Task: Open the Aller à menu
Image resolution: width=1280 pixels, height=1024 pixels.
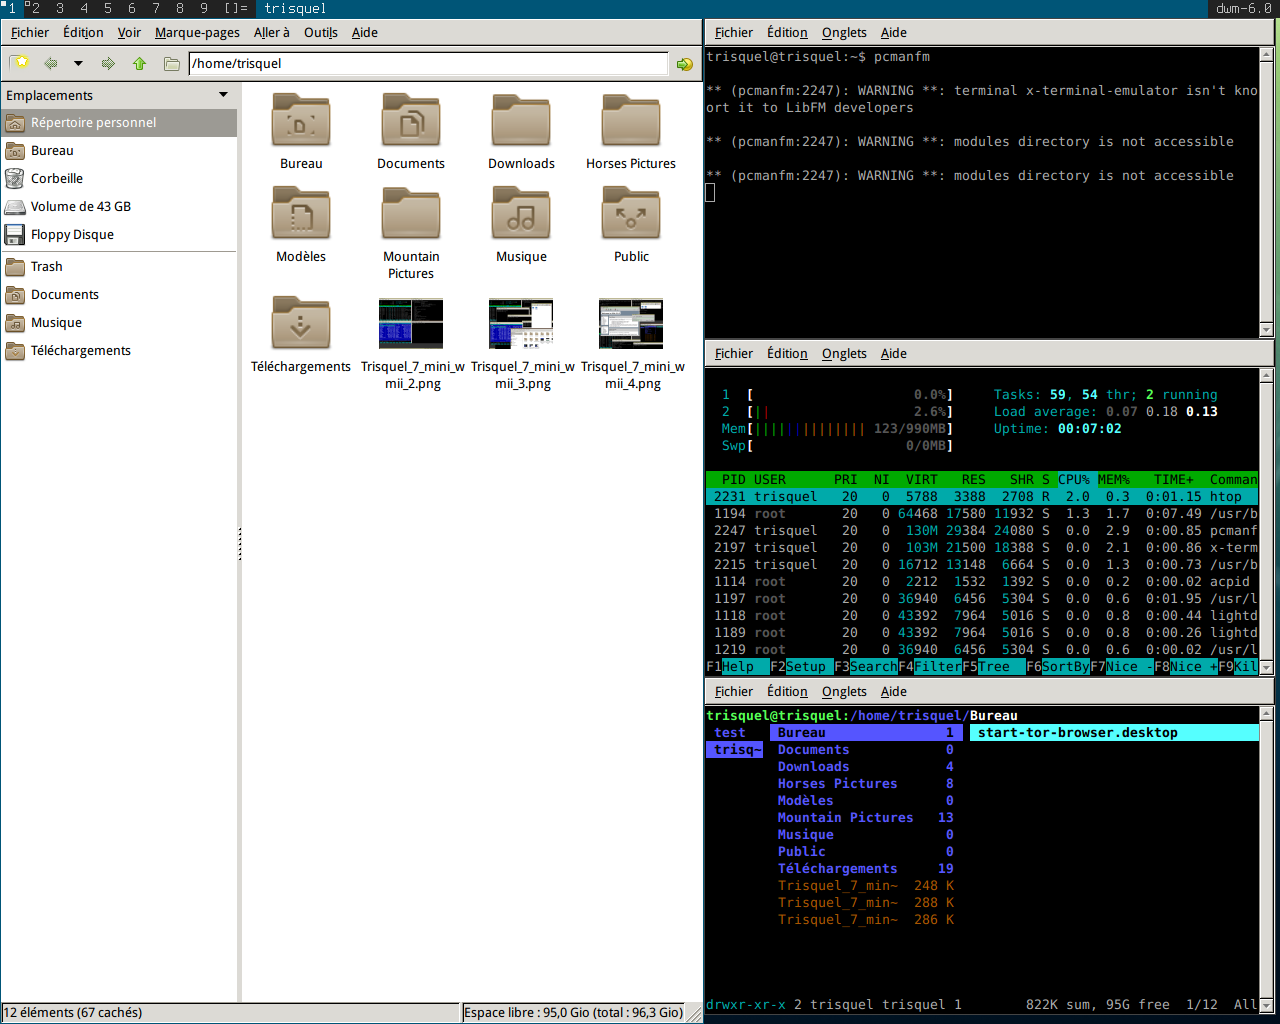Action: tap(272, 32)
